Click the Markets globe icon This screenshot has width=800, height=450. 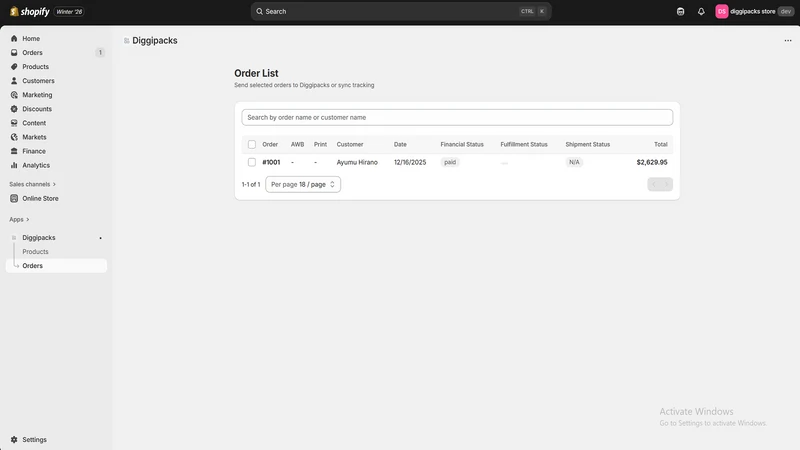14,137
